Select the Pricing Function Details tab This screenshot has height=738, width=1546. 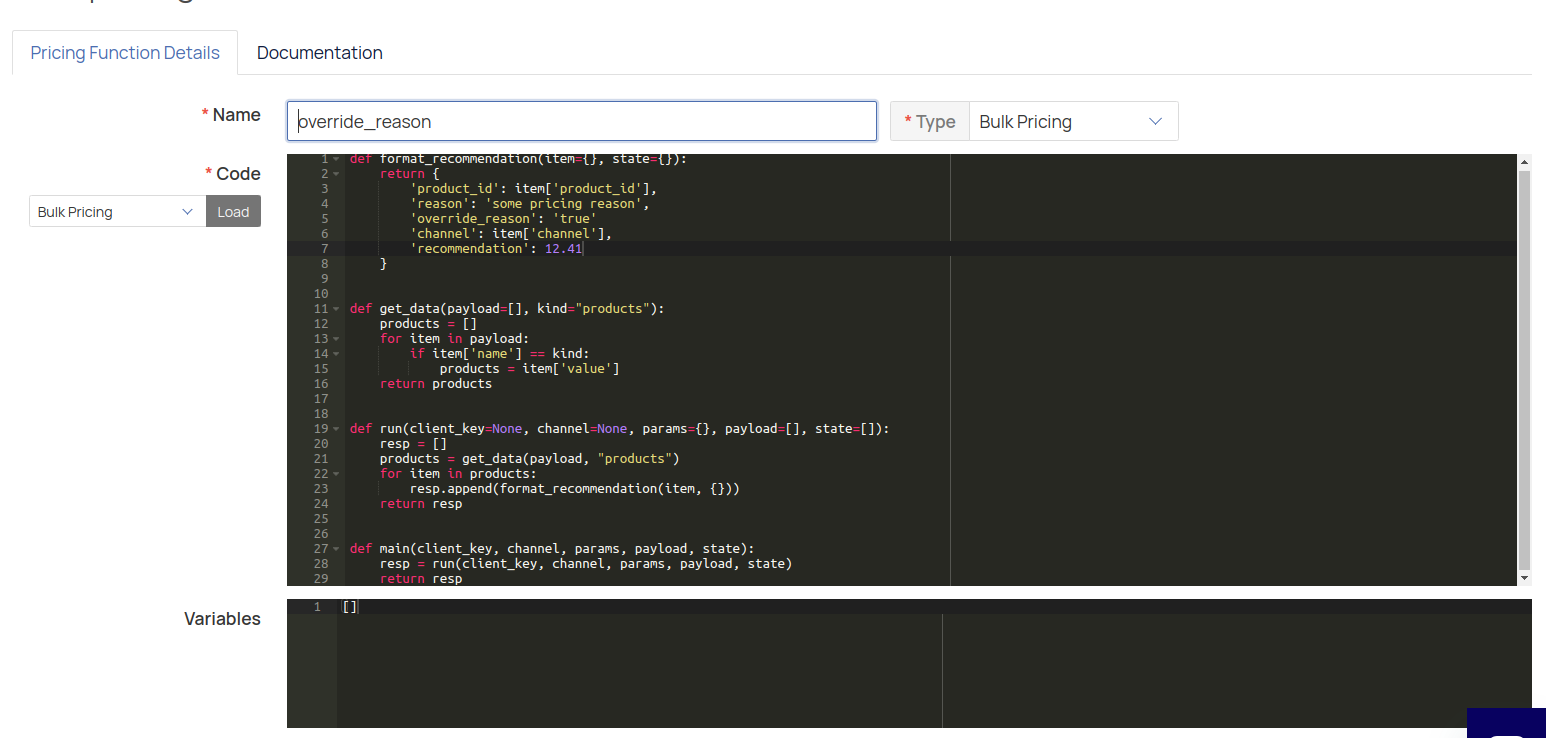click(125, 53)
